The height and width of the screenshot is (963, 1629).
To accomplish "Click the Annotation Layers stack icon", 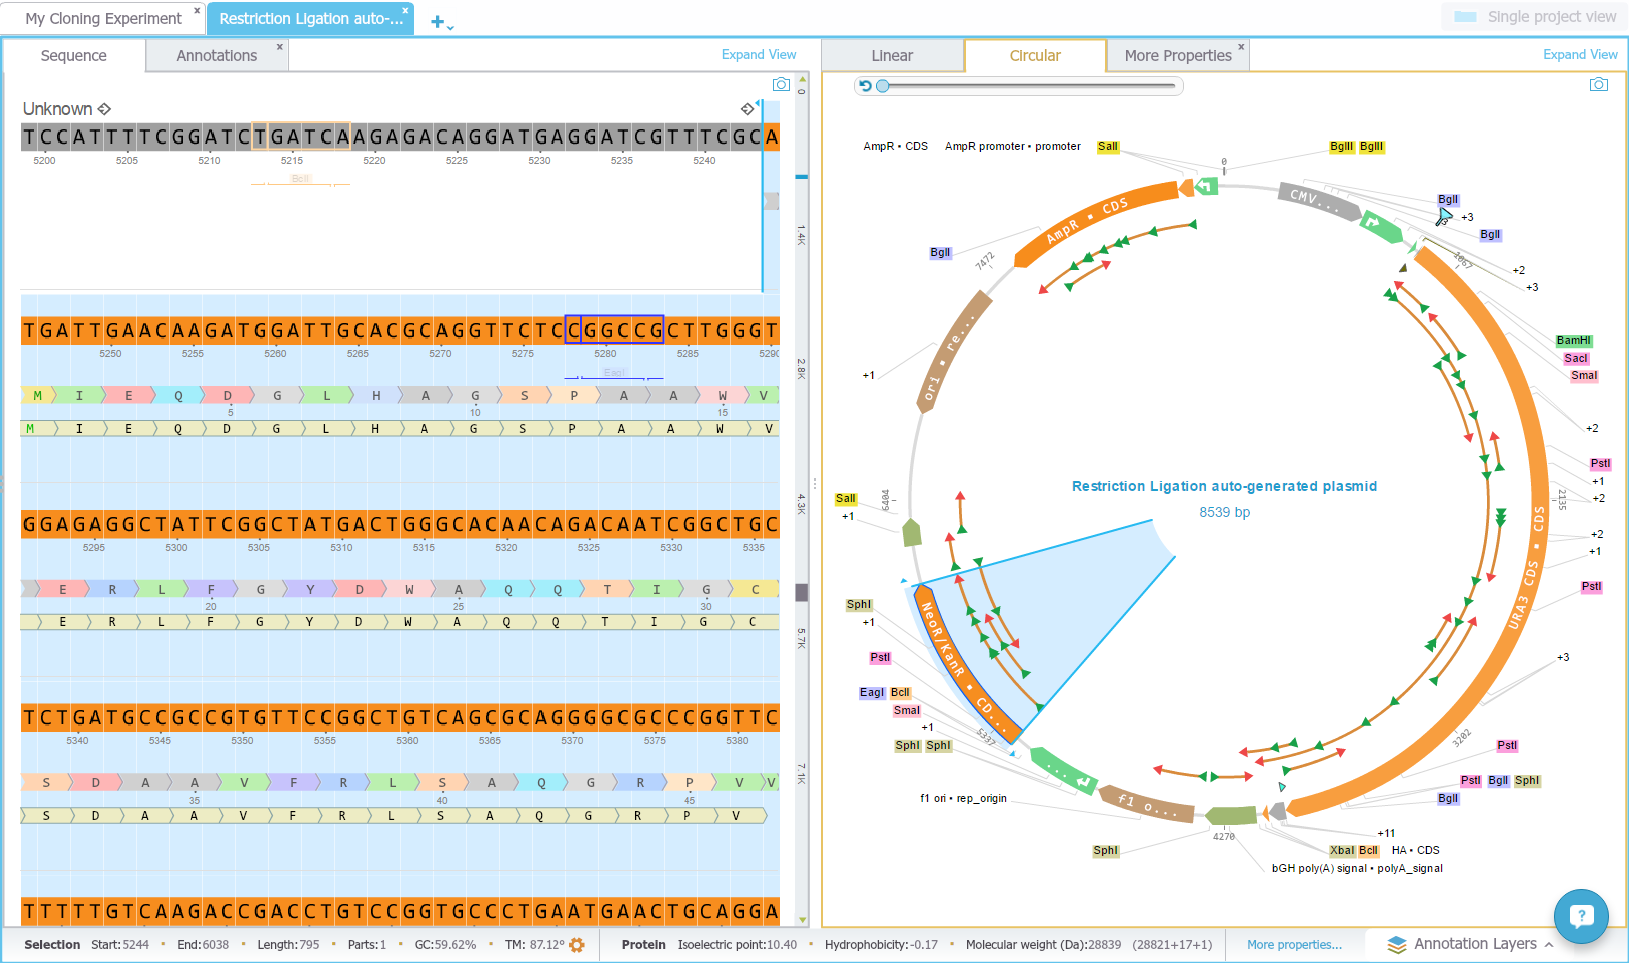I will tap(1397, 945).
